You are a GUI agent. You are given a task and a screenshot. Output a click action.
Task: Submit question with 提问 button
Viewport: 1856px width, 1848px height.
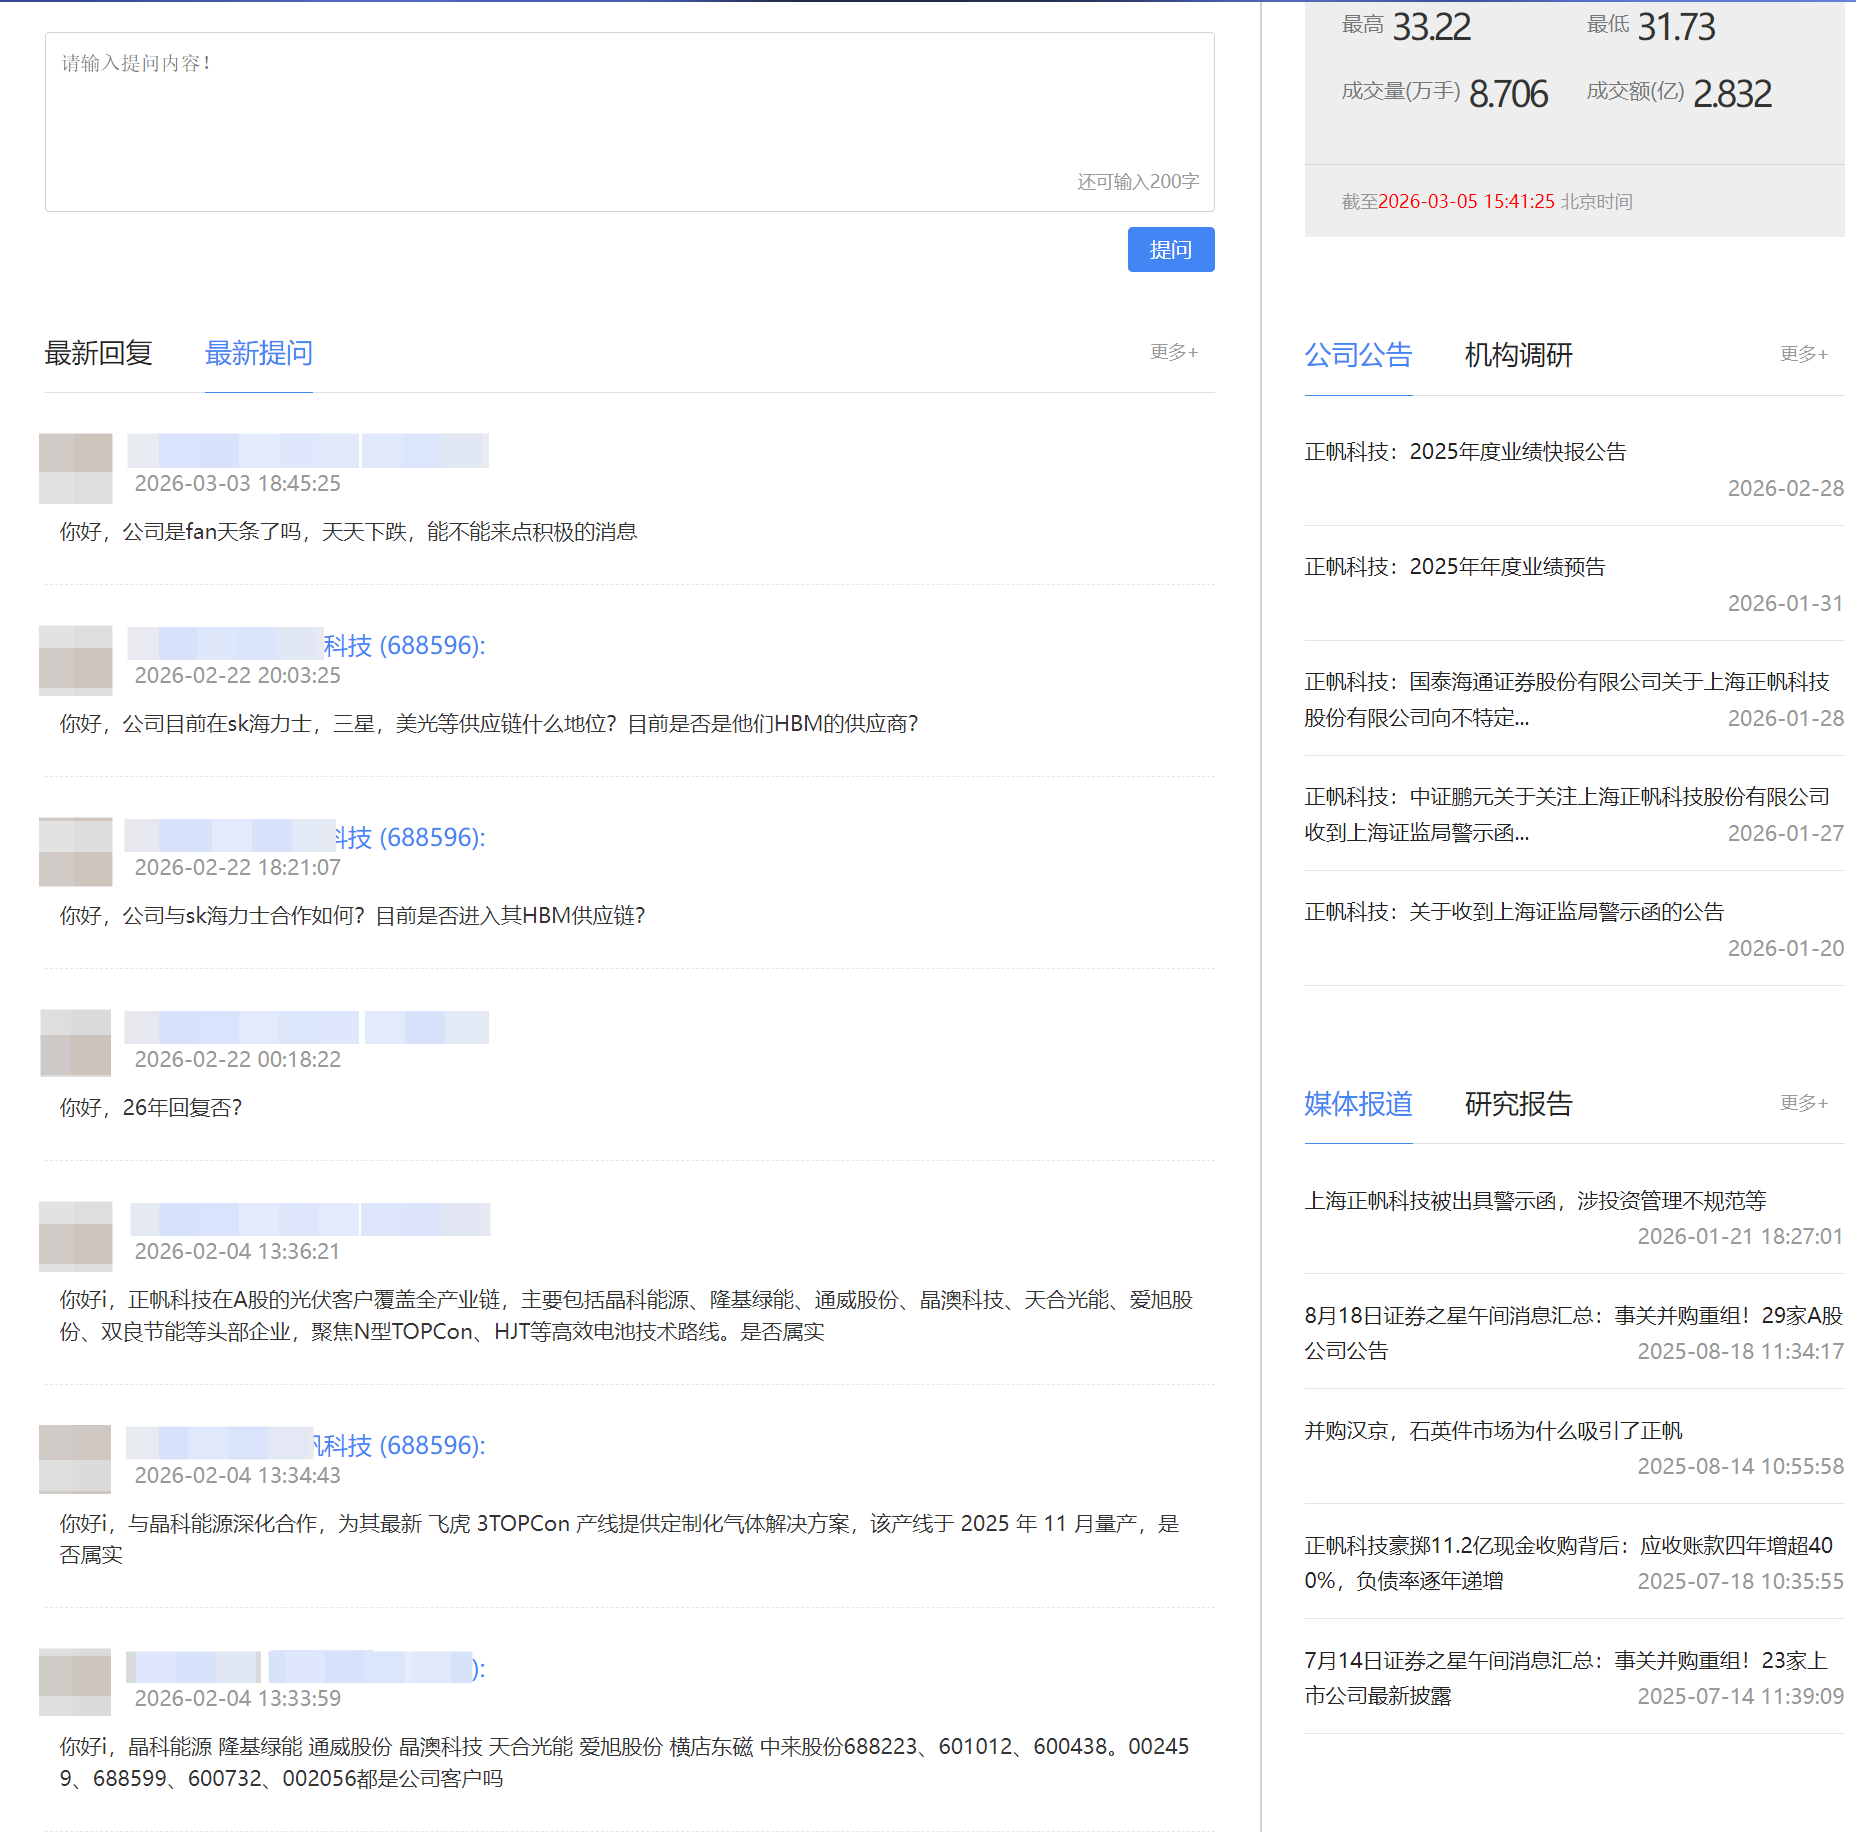(x=1171, y=249)
